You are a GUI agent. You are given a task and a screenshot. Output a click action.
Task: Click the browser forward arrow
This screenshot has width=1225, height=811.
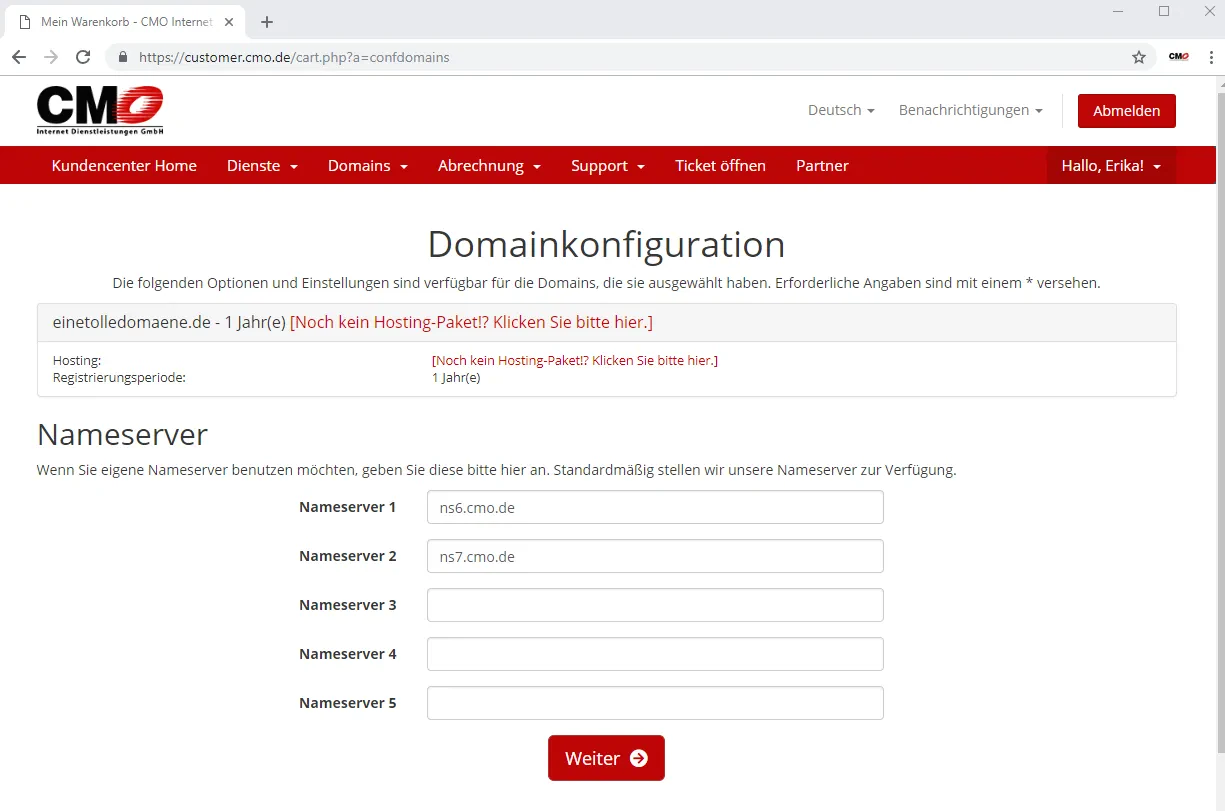click(51, 57)
